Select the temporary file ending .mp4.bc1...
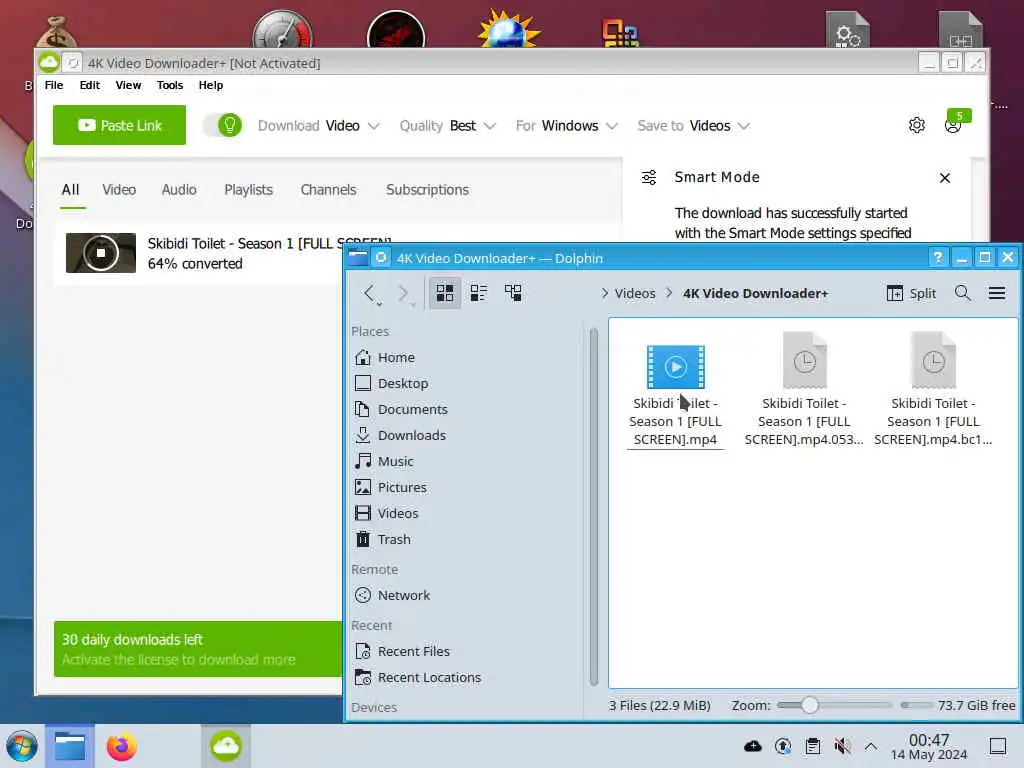 tap(933, 391)
